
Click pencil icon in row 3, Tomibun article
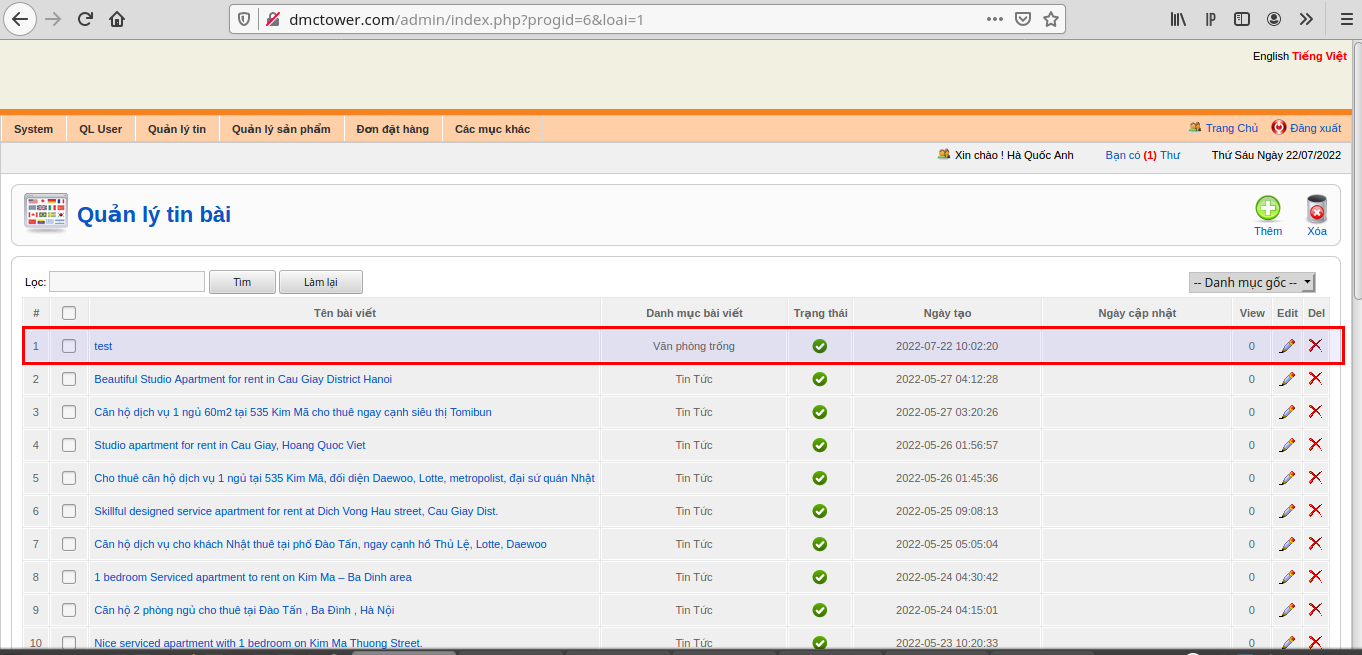(1287, 412)
